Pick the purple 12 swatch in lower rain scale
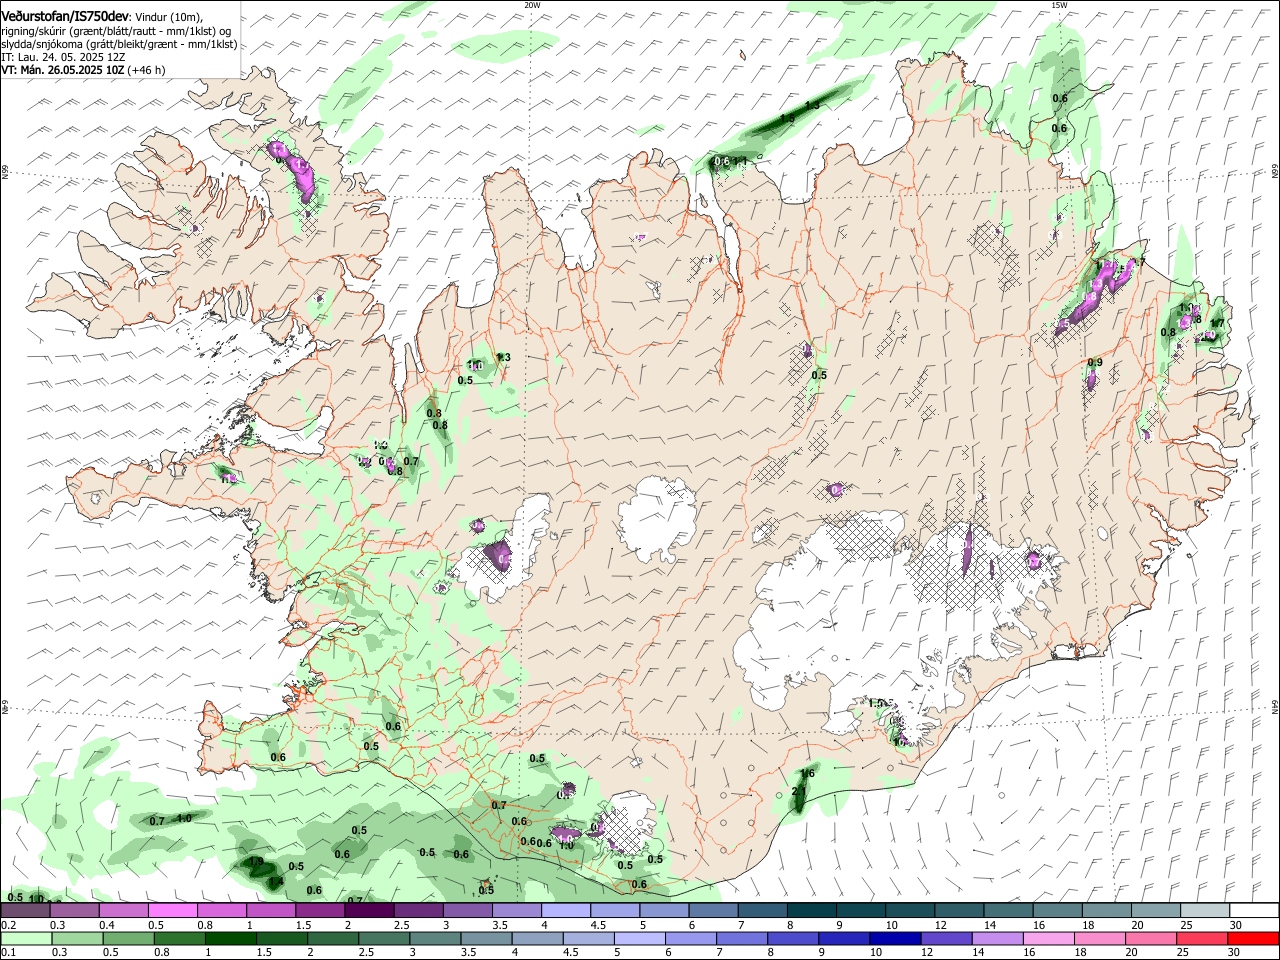Image resolution: width=1280 pixels, height=960 pixels. coord(945,939)
